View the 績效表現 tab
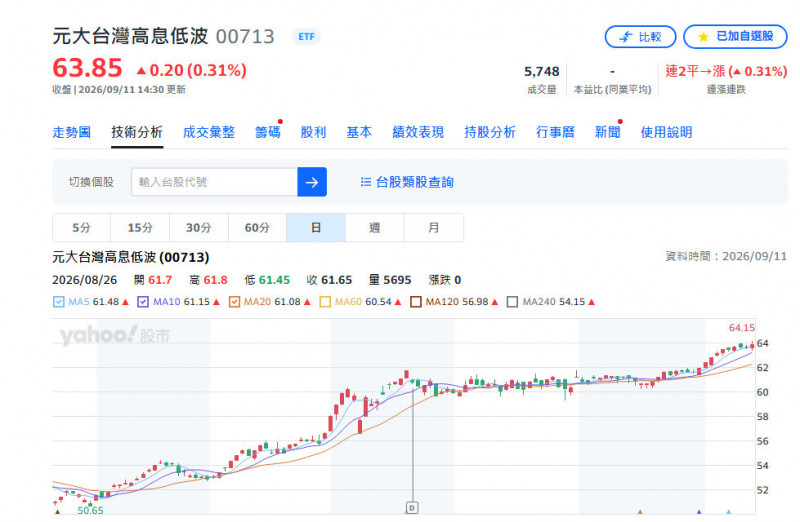Image resolution: width=800 pixels, height=522 pixels. [418, 133]
